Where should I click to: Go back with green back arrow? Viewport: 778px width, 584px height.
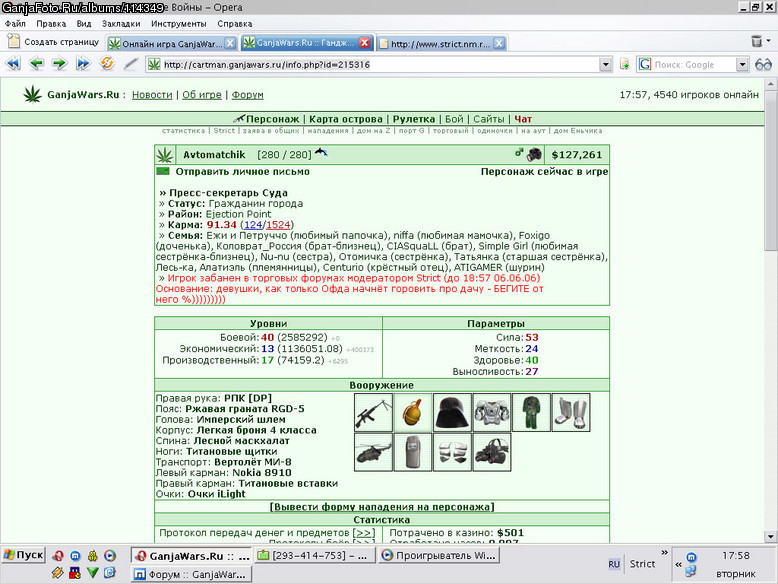(x=36, y=64)
